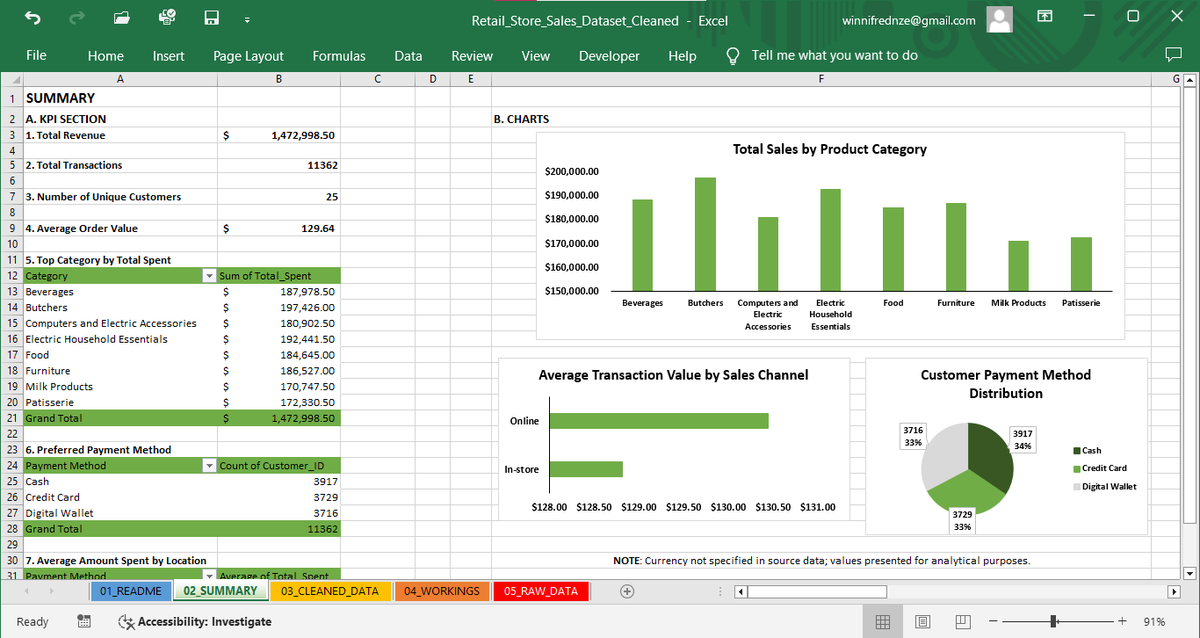Click the Undo arrow in Quick Access Toolbar
The image size is (1200, 638).
[x=32, y=19]
